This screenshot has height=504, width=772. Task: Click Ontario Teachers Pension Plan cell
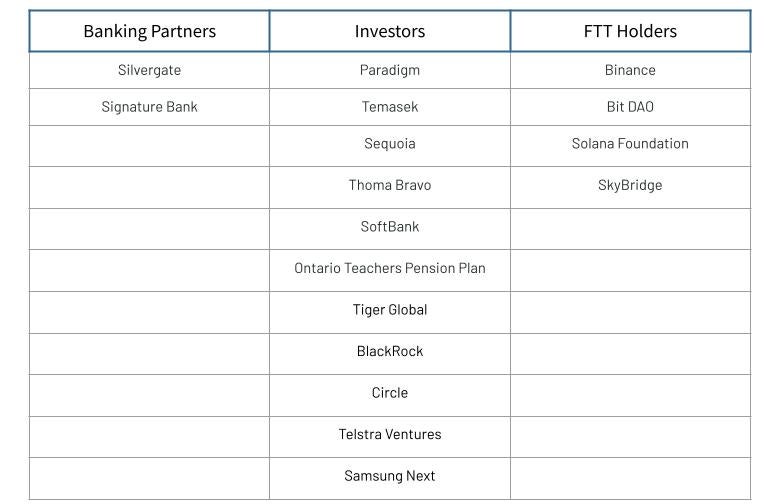389,268
